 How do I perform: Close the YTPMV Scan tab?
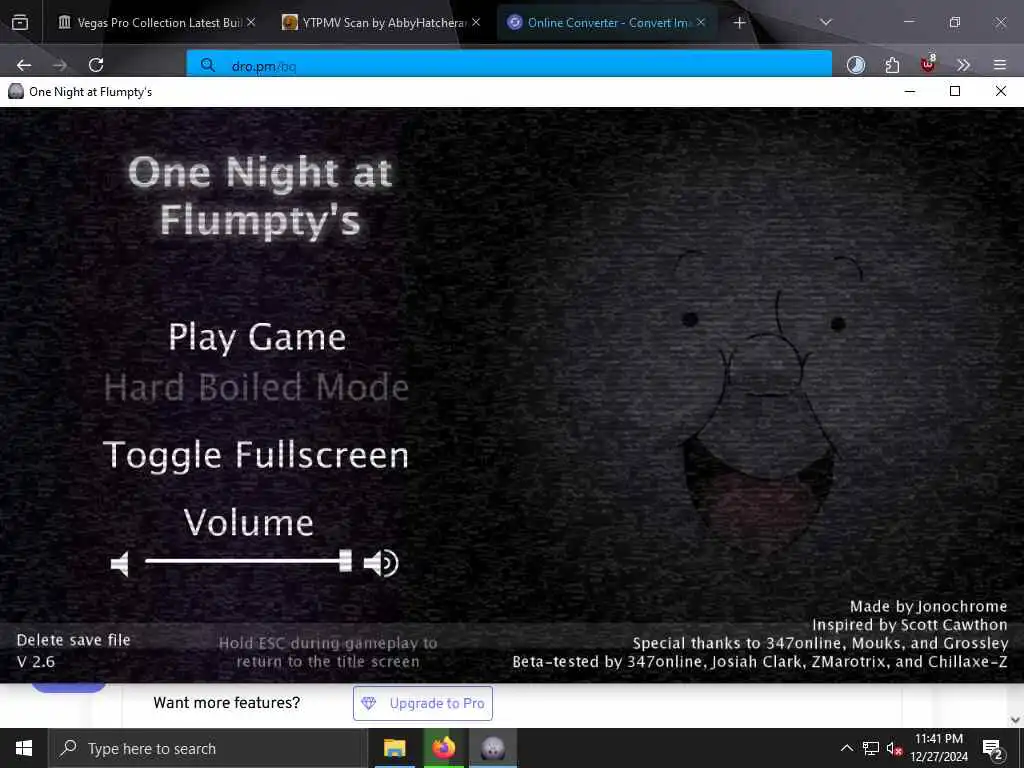click(476, 22)
